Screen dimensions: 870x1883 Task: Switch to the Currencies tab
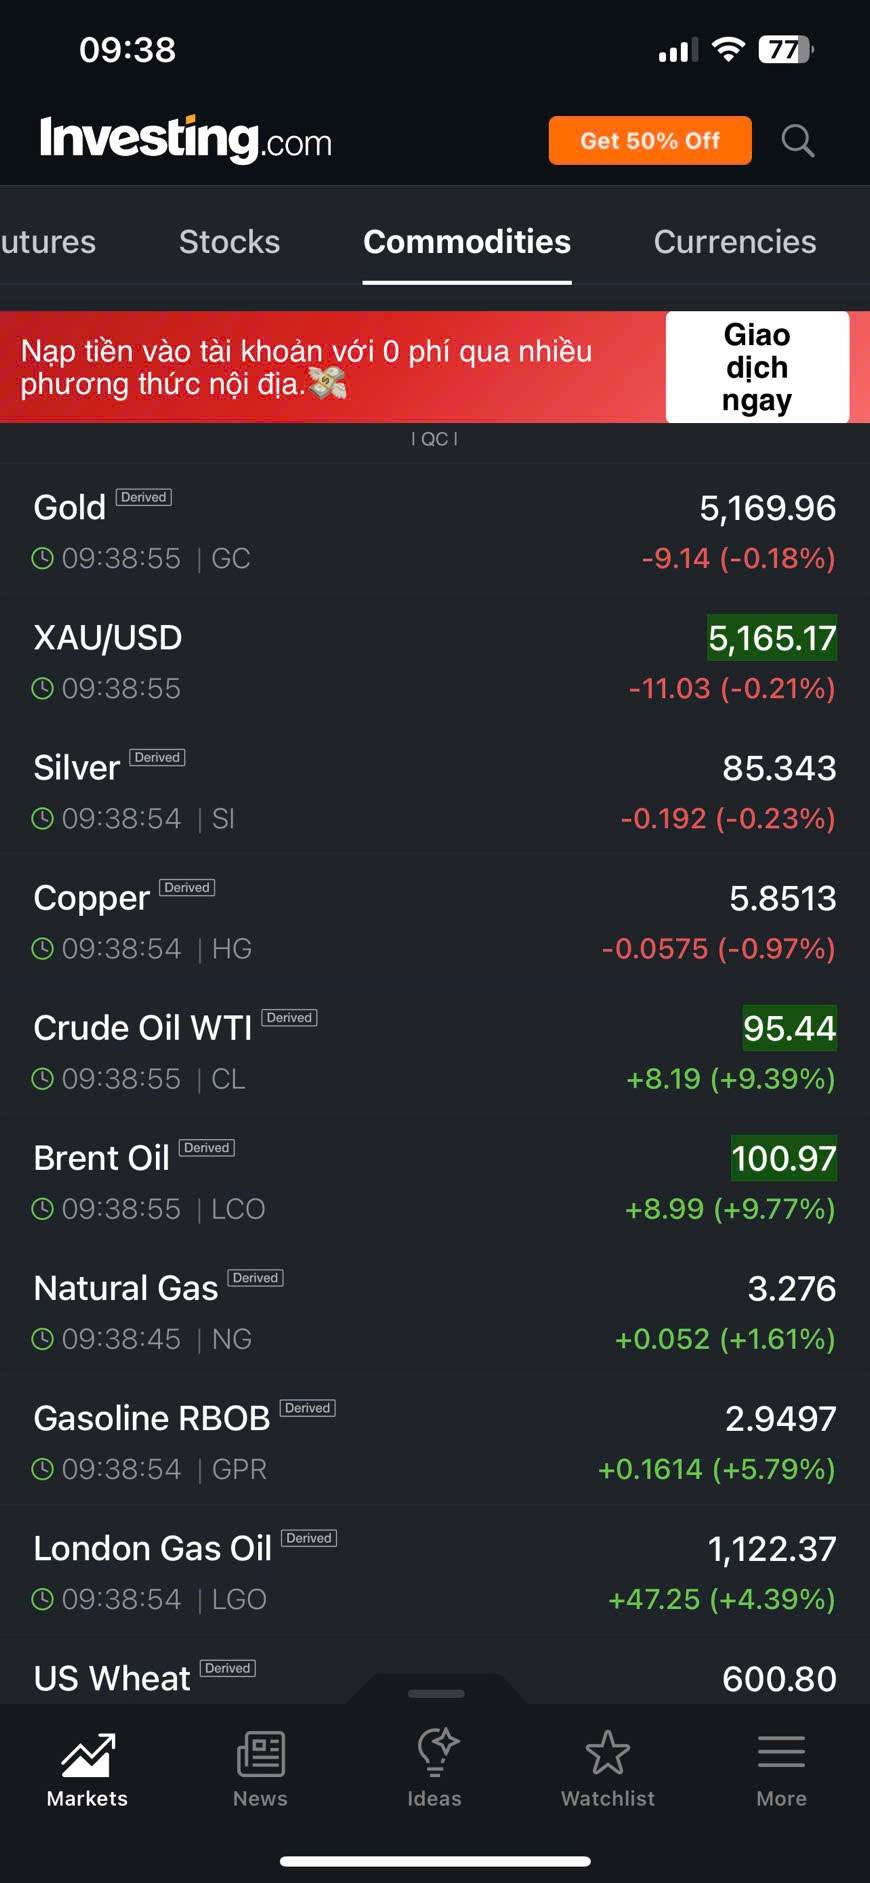coord(734,242)
